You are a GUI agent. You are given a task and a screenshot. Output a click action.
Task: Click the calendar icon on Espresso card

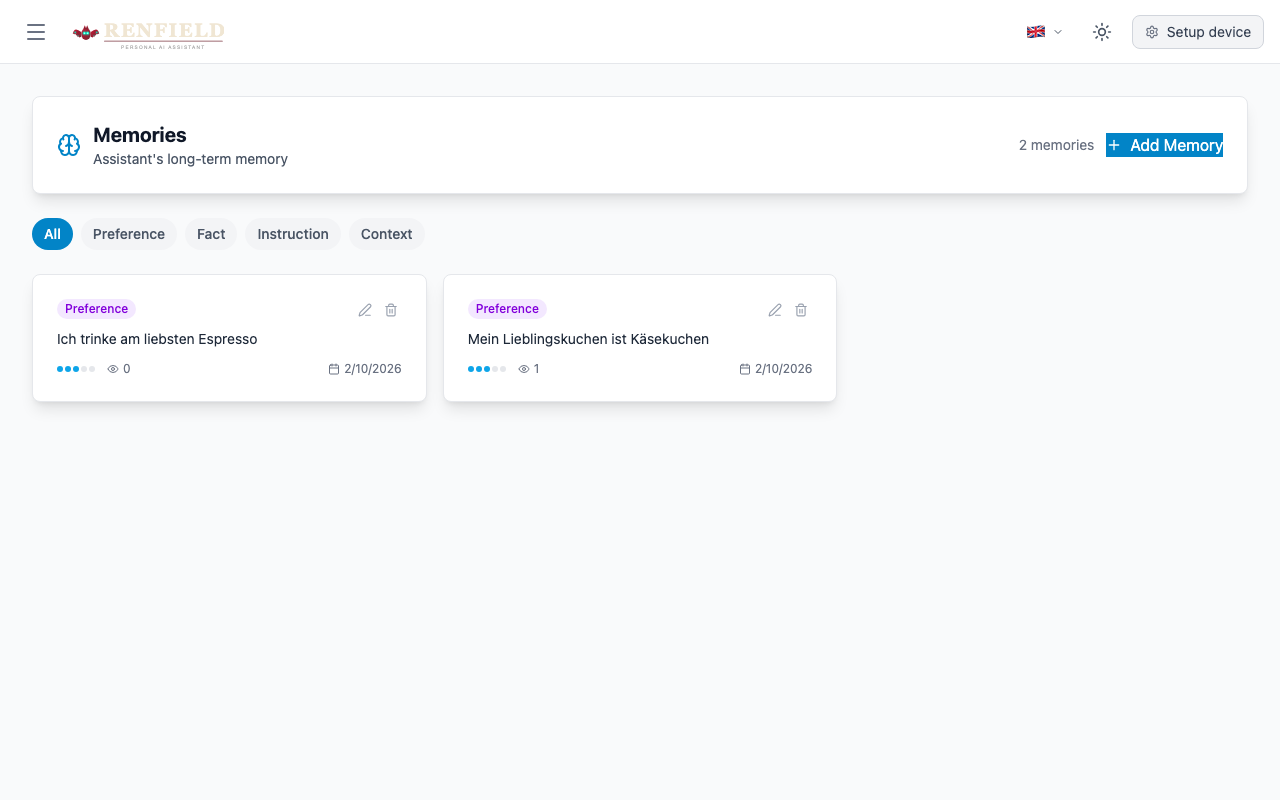[334, 369]
